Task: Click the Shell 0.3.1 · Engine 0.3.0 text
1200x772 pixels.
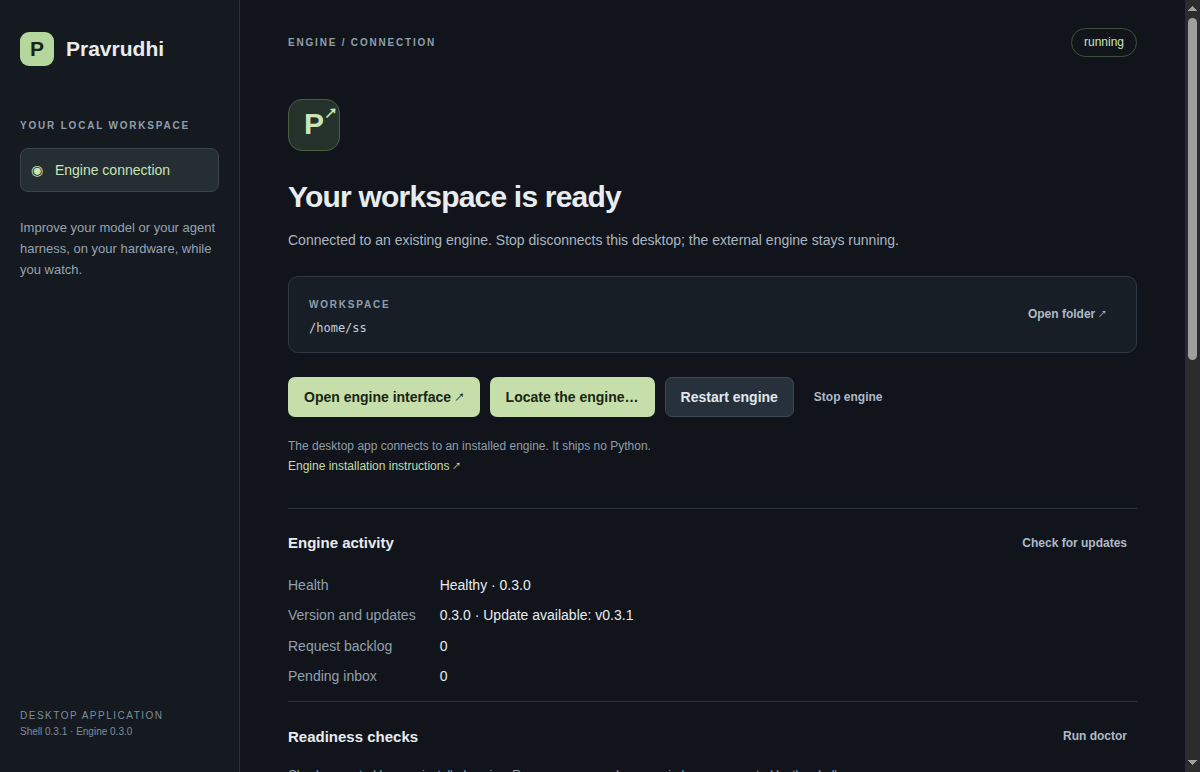Action: [x=76, y=731]
